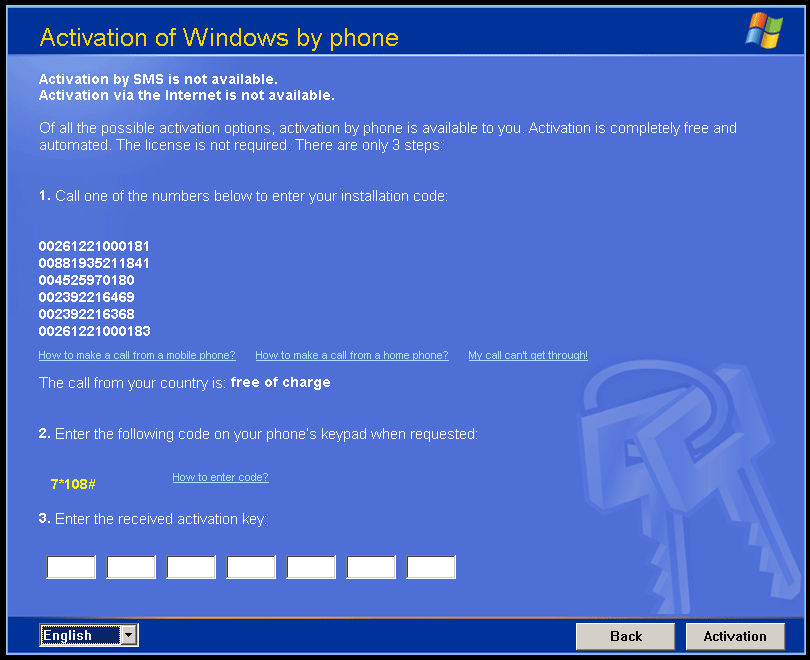Open 'How to make a call from a home phone?' link
Viewport: 810px width, 660px height.
click(352, 355)
